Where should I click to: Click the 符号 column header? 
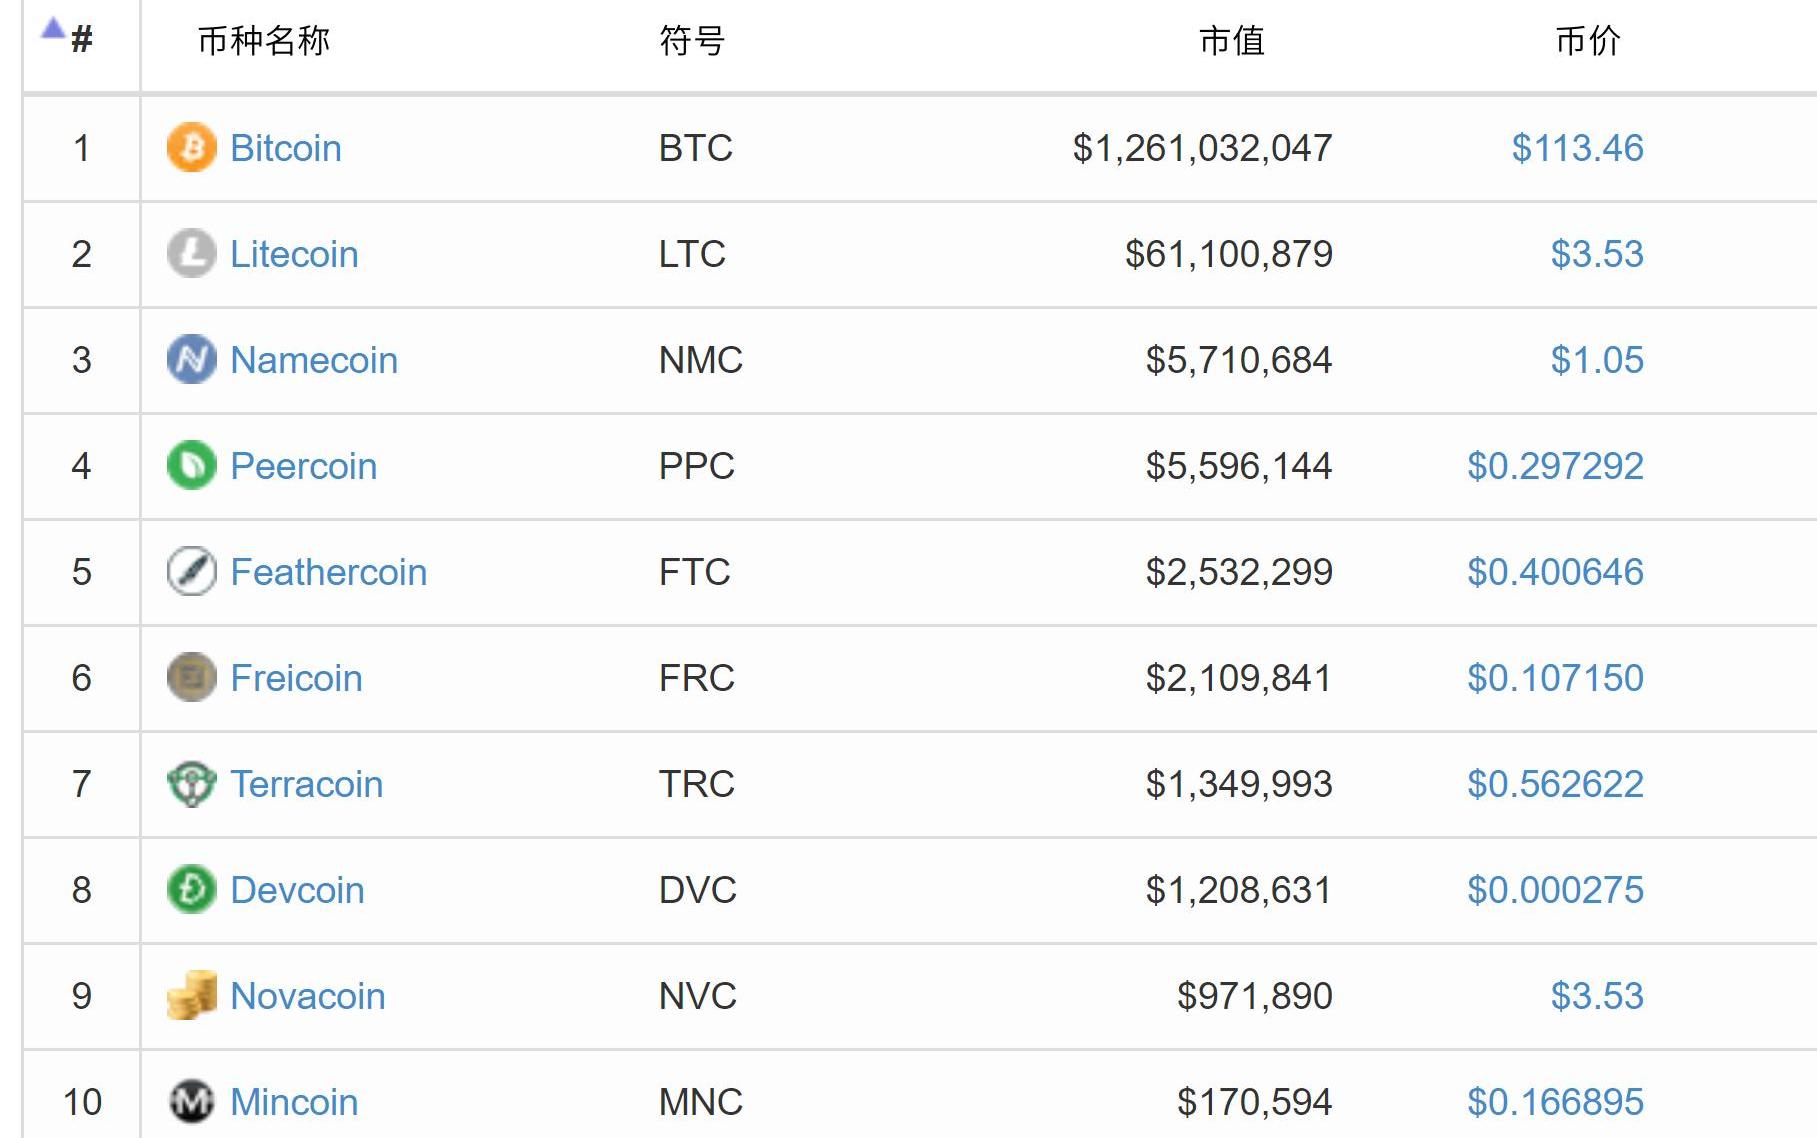[692, 41]
